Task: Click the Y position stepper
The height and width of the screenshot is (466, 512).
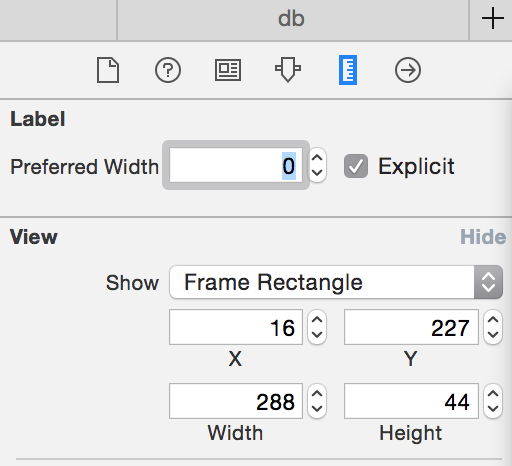Action: coord(493,327)
